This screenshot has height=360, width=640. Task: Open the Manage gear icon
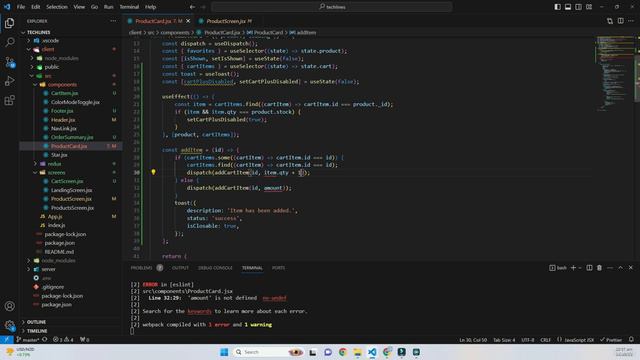click(x=9, y=325)
